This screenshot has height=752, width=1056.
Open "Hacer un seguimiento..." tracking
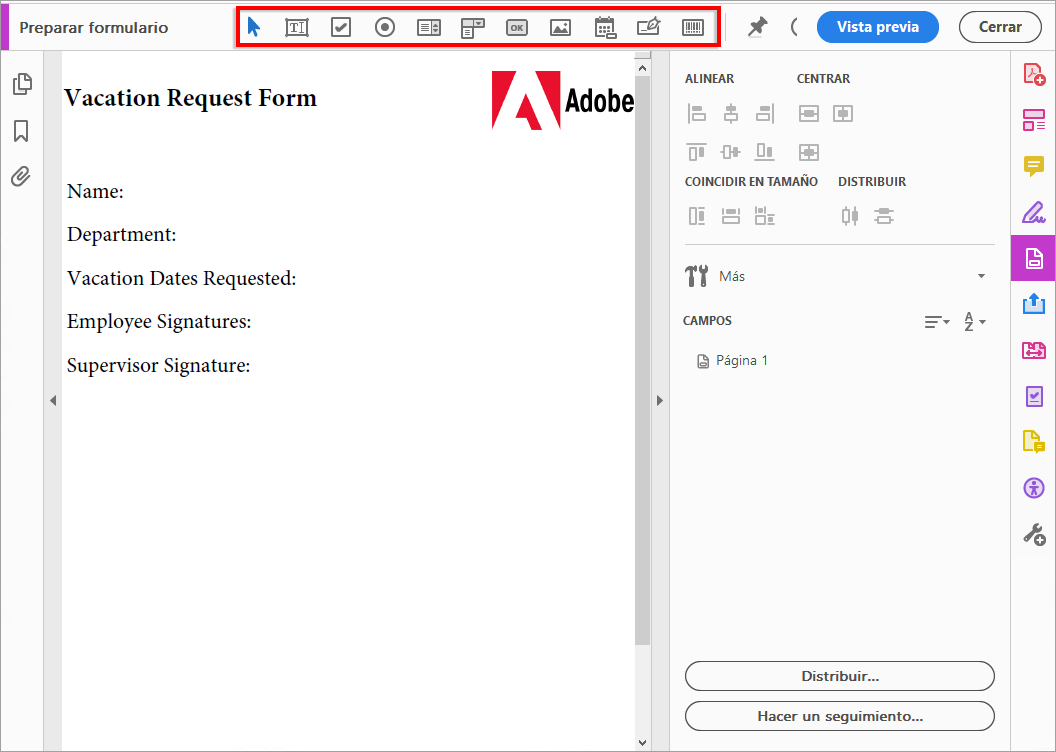839,716
